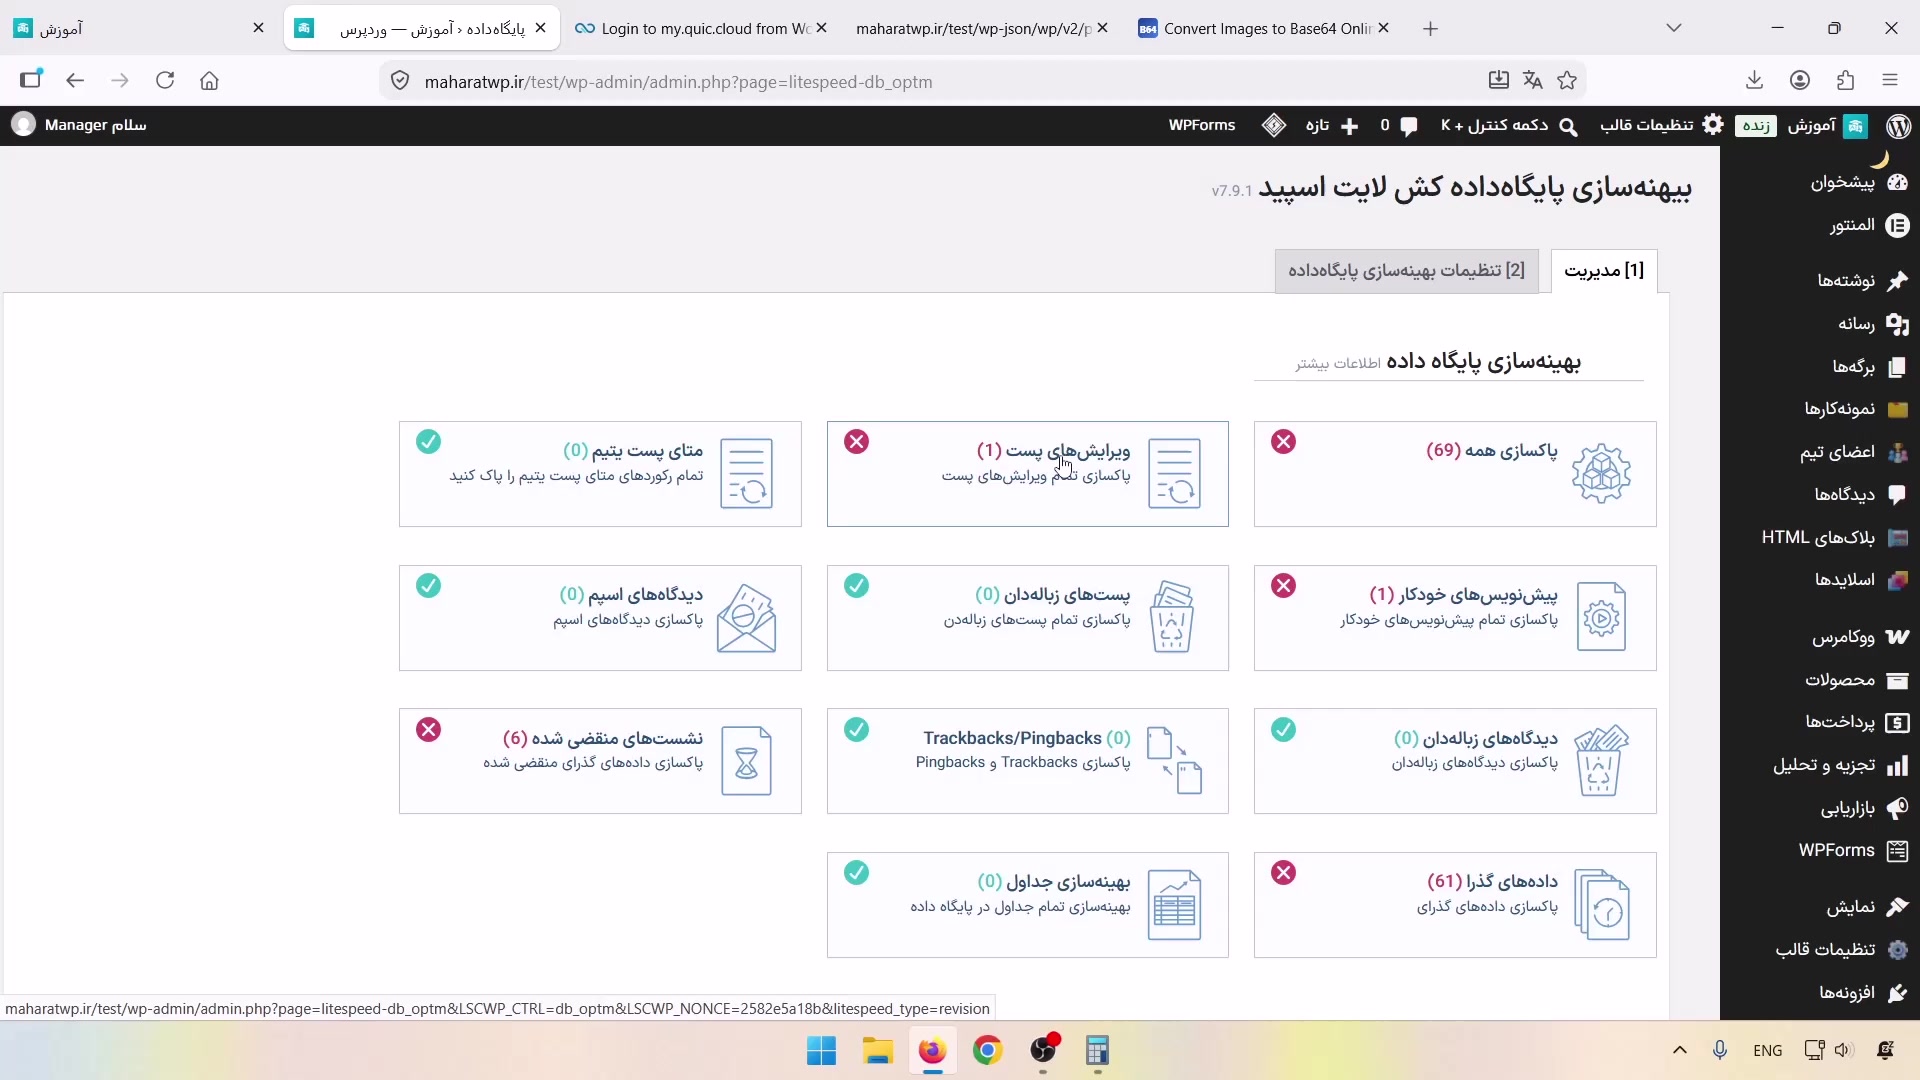Viewport: 1920px width, 1080px height.
Task: Click the پاکسازی همه (69) link
Action: (1492, 450)
